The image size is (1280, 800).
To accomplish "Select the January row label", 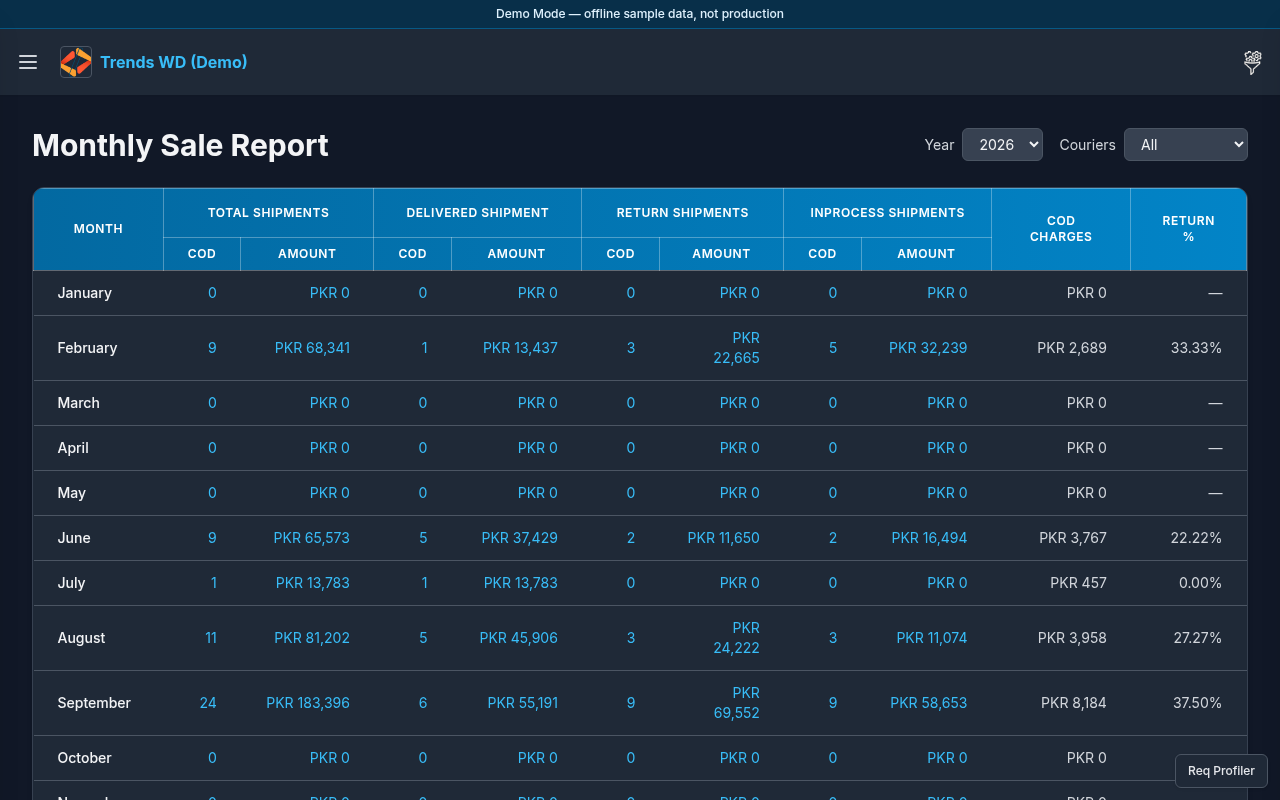I will click(84, 293).
